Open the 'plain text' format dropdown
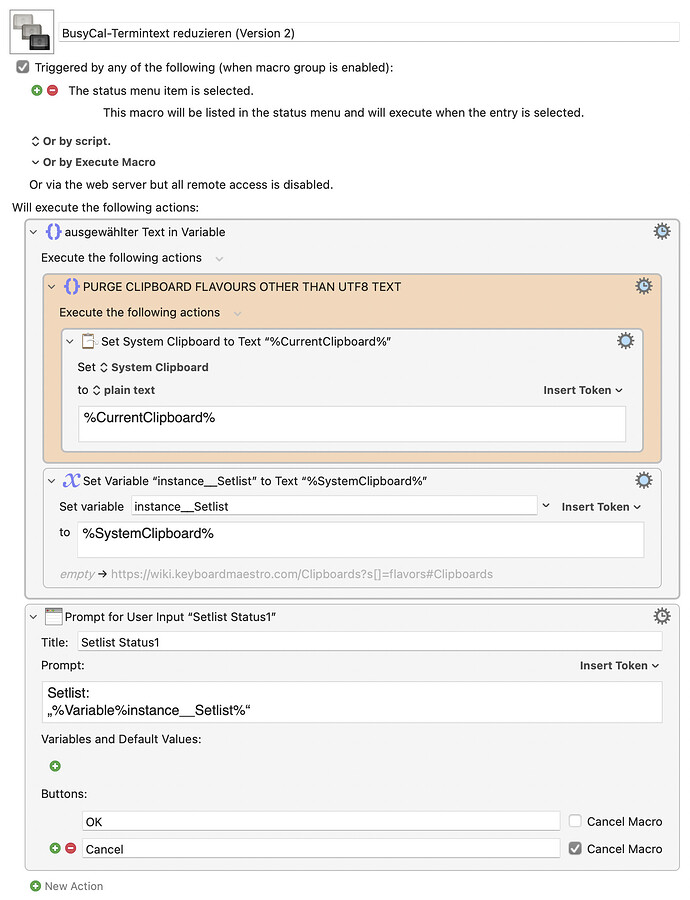The height and width of the screenshot is (900, 690). [x=124, y=390]
